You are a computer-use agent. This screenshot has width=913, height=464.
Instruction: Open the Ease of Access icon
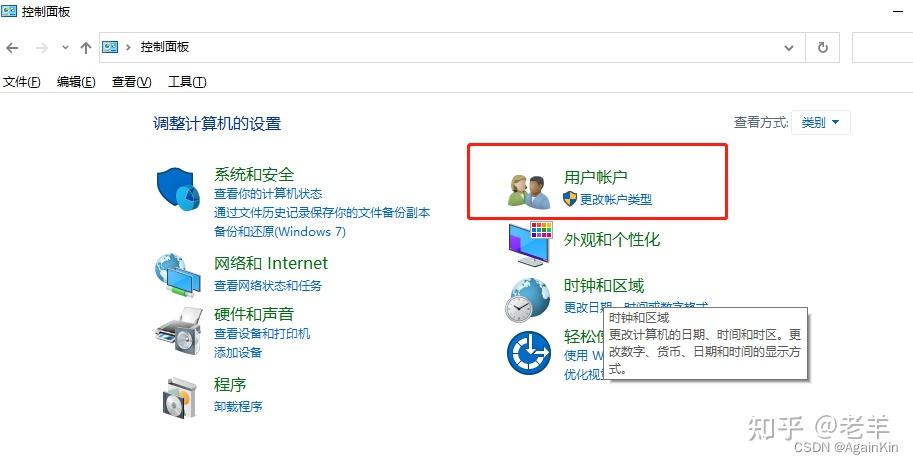[x=529, y=352]
